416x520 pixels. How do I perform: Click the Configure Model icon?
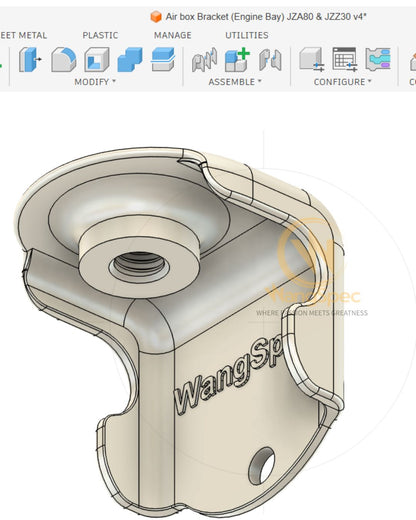coord(311,59)
